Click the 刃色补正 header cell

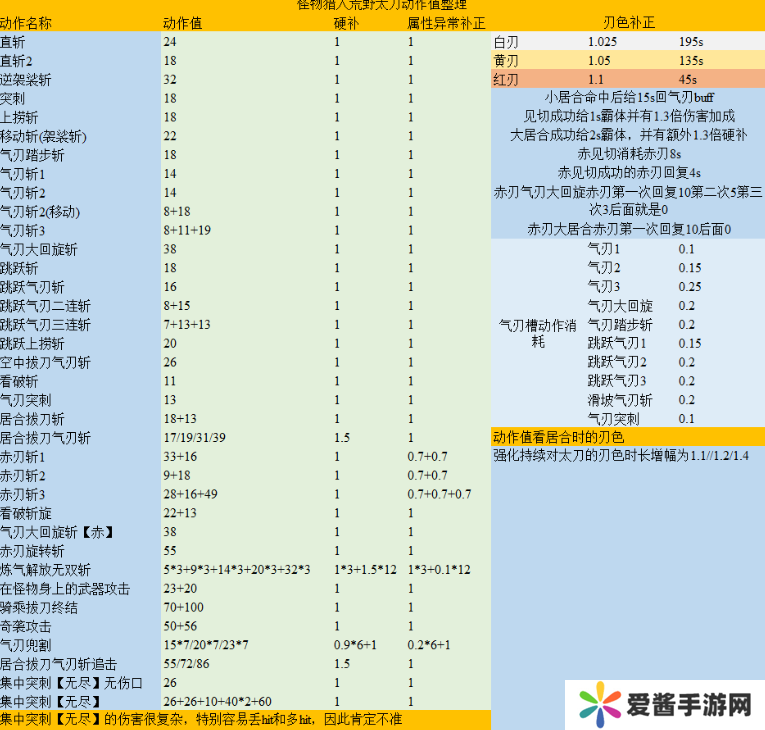click(628, 23)
